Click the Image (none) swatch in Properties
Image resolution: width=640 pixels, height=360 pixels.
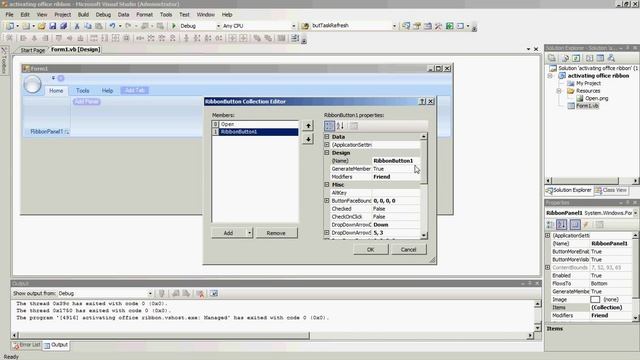[595, 300]
